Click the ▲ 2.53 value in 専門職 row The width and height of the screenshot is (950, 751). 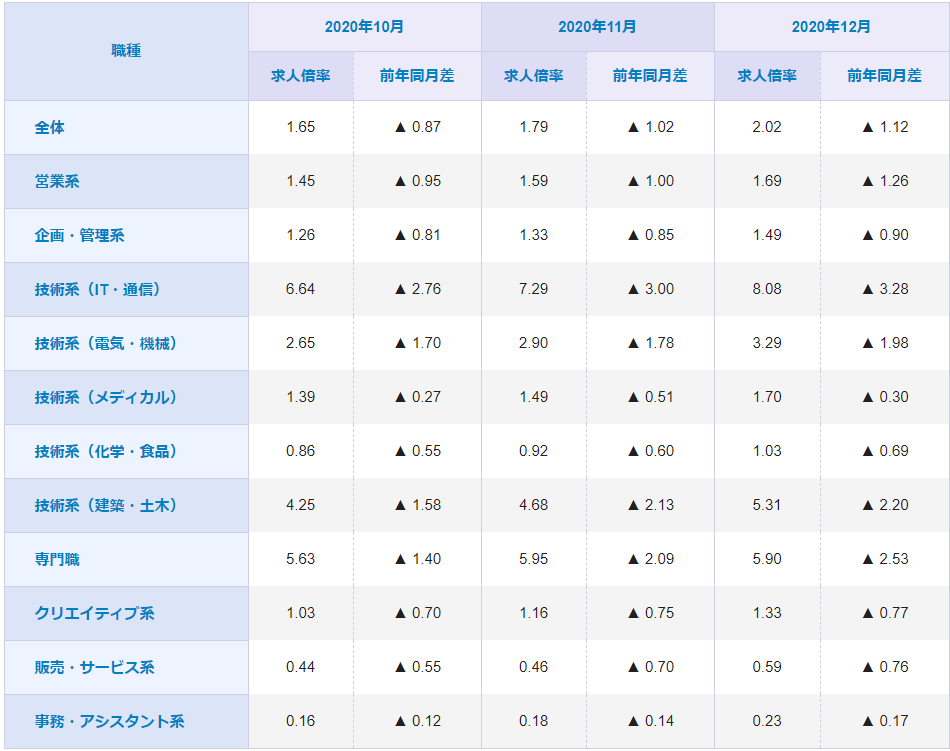(x=885, y=558)
